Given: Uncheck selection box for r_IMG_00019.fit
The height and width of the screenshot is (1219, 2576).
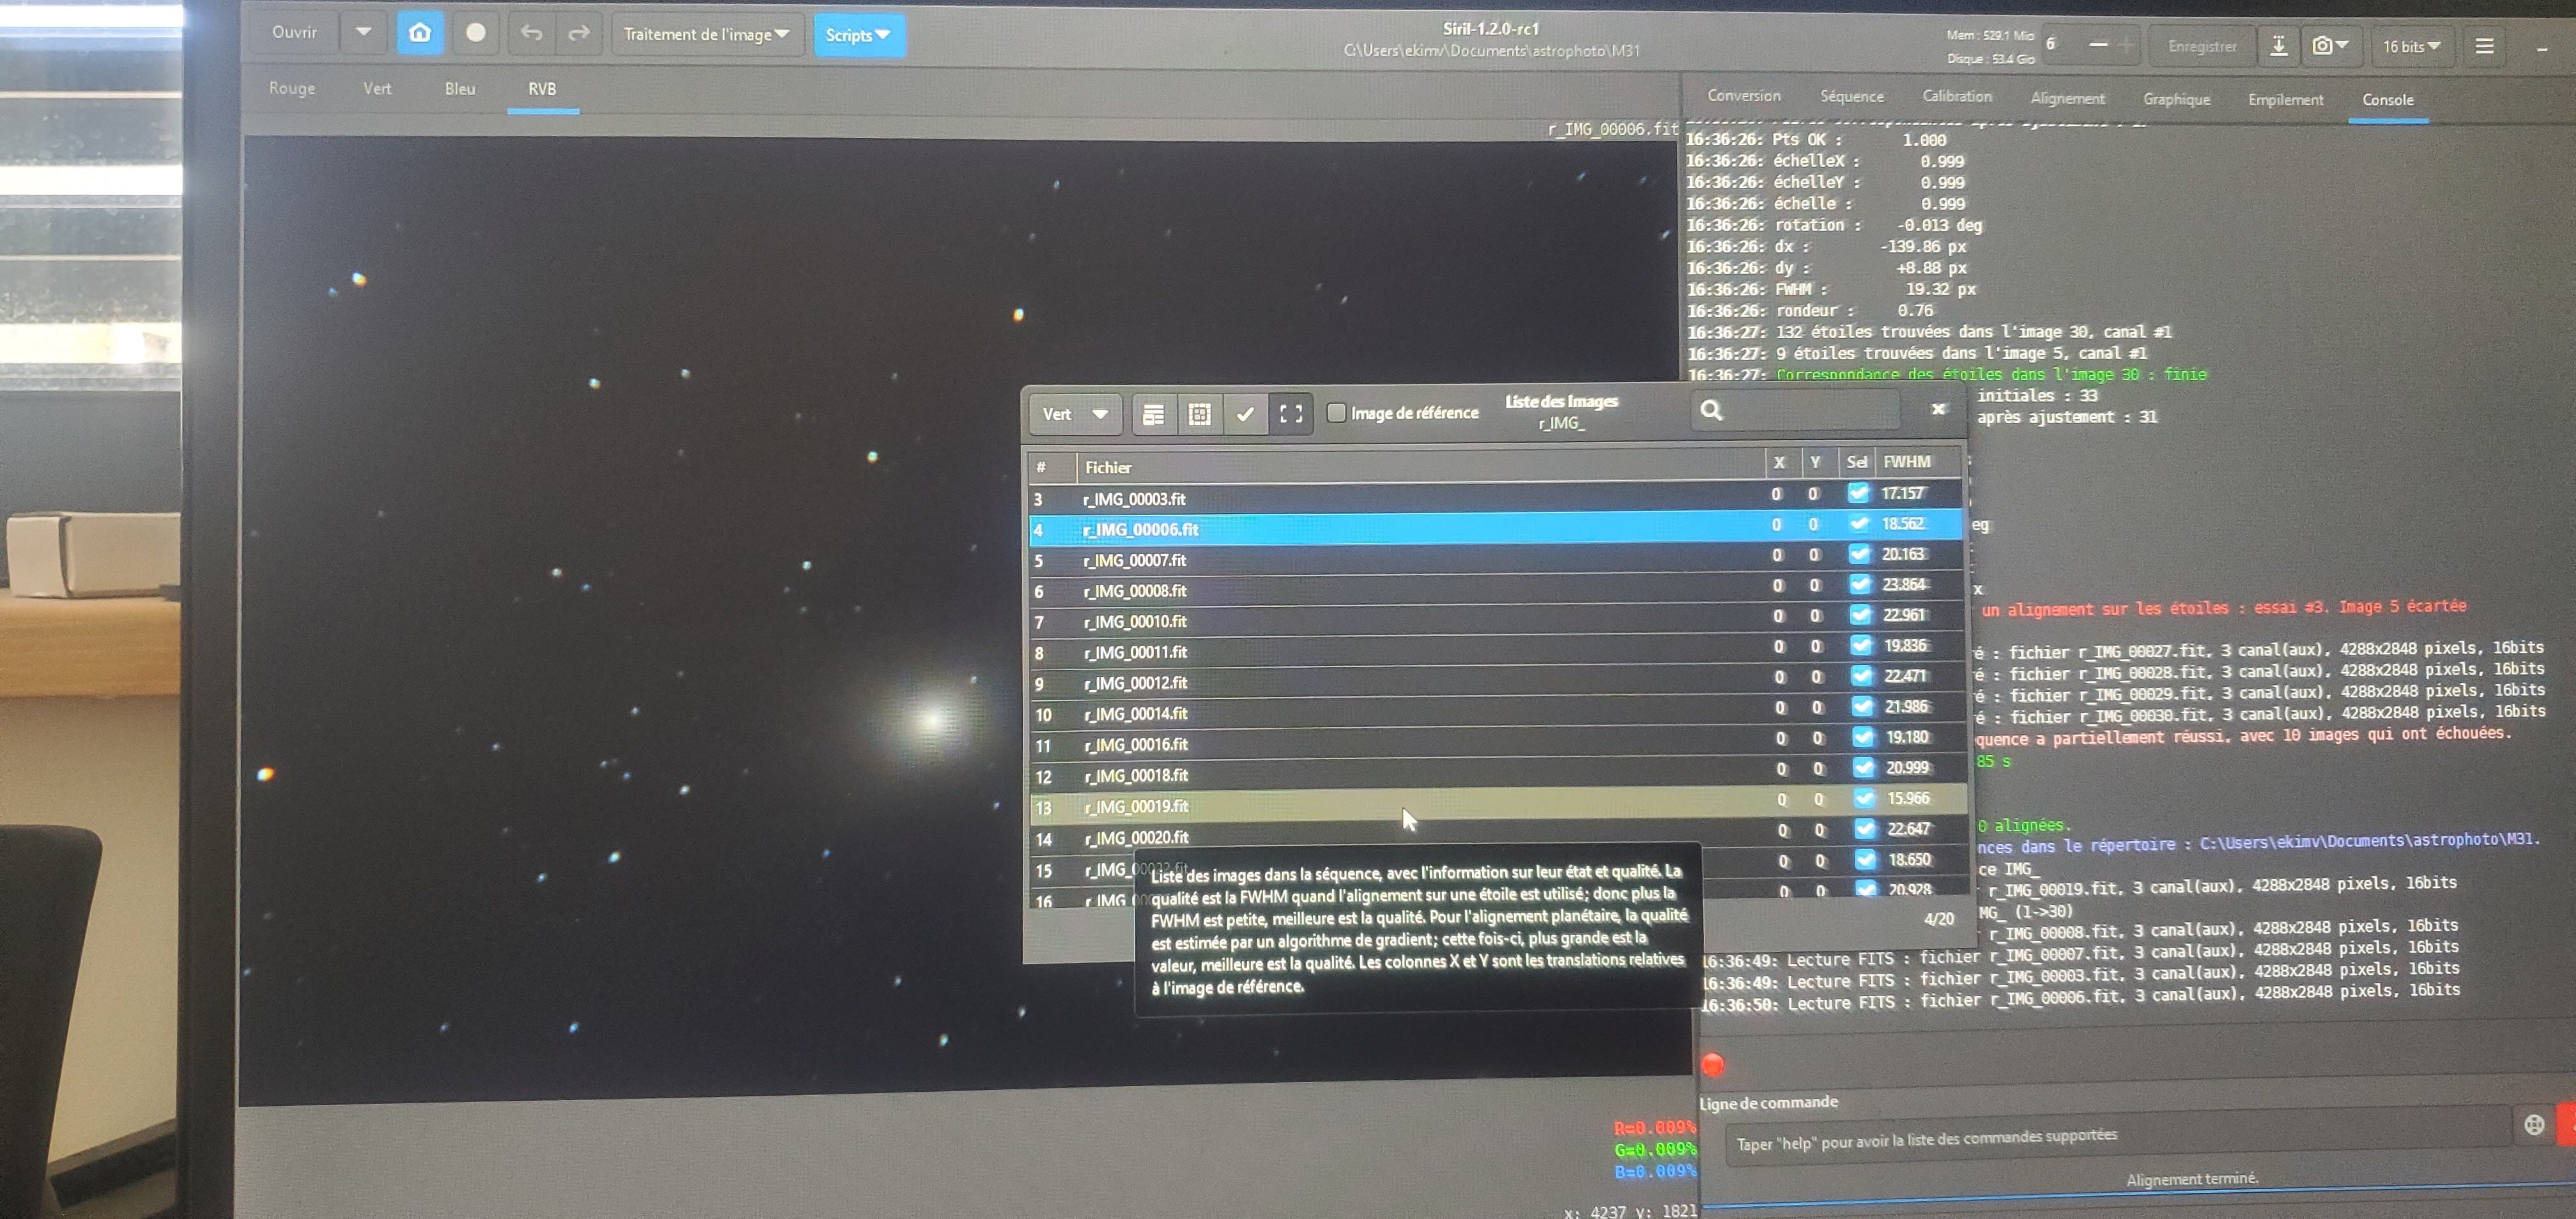Looking at the screenshot, I should [x=1864, y=798].
